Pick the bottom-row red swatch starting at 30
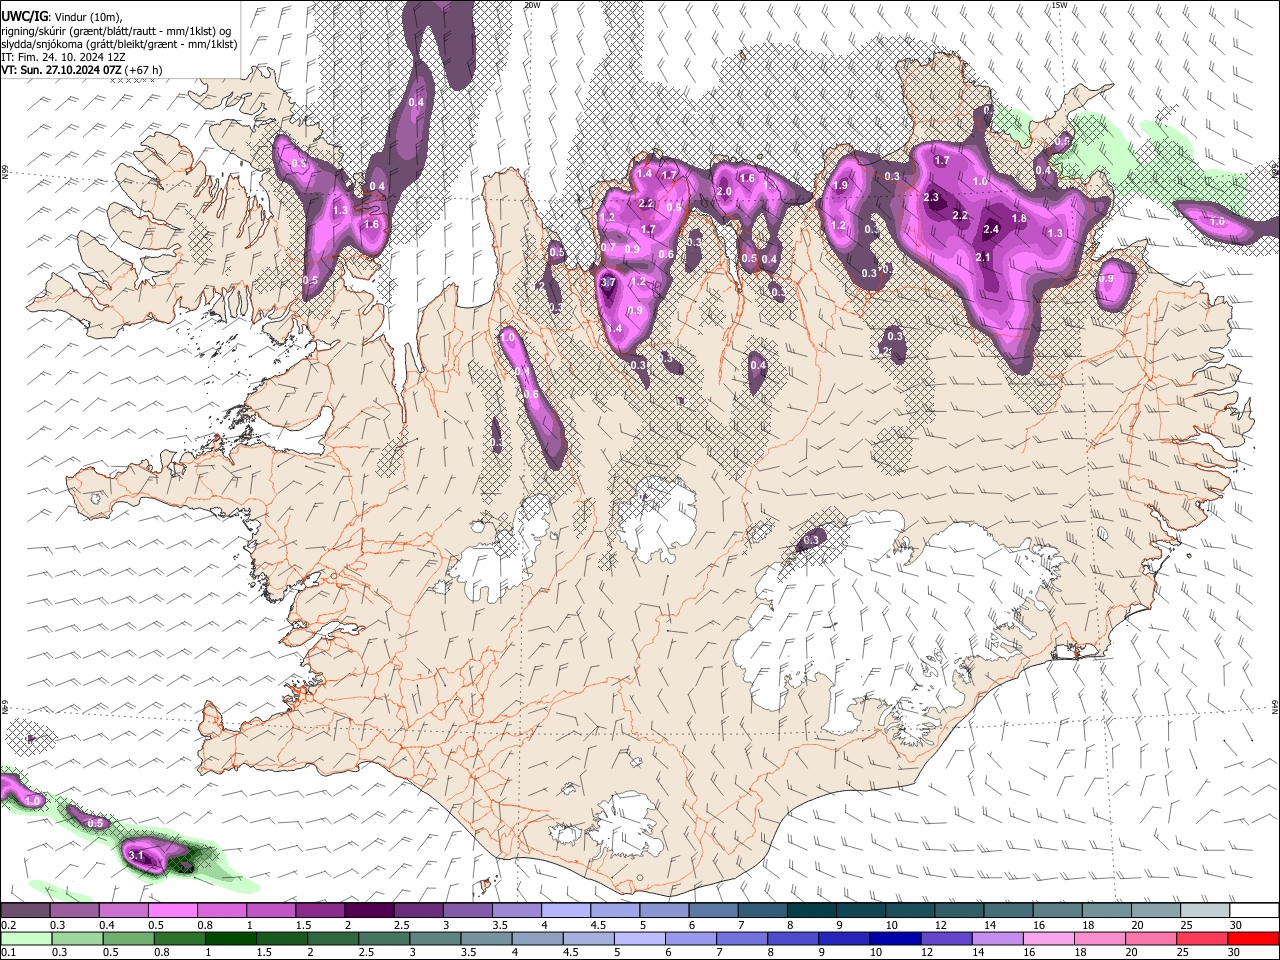 (1253, 939)
